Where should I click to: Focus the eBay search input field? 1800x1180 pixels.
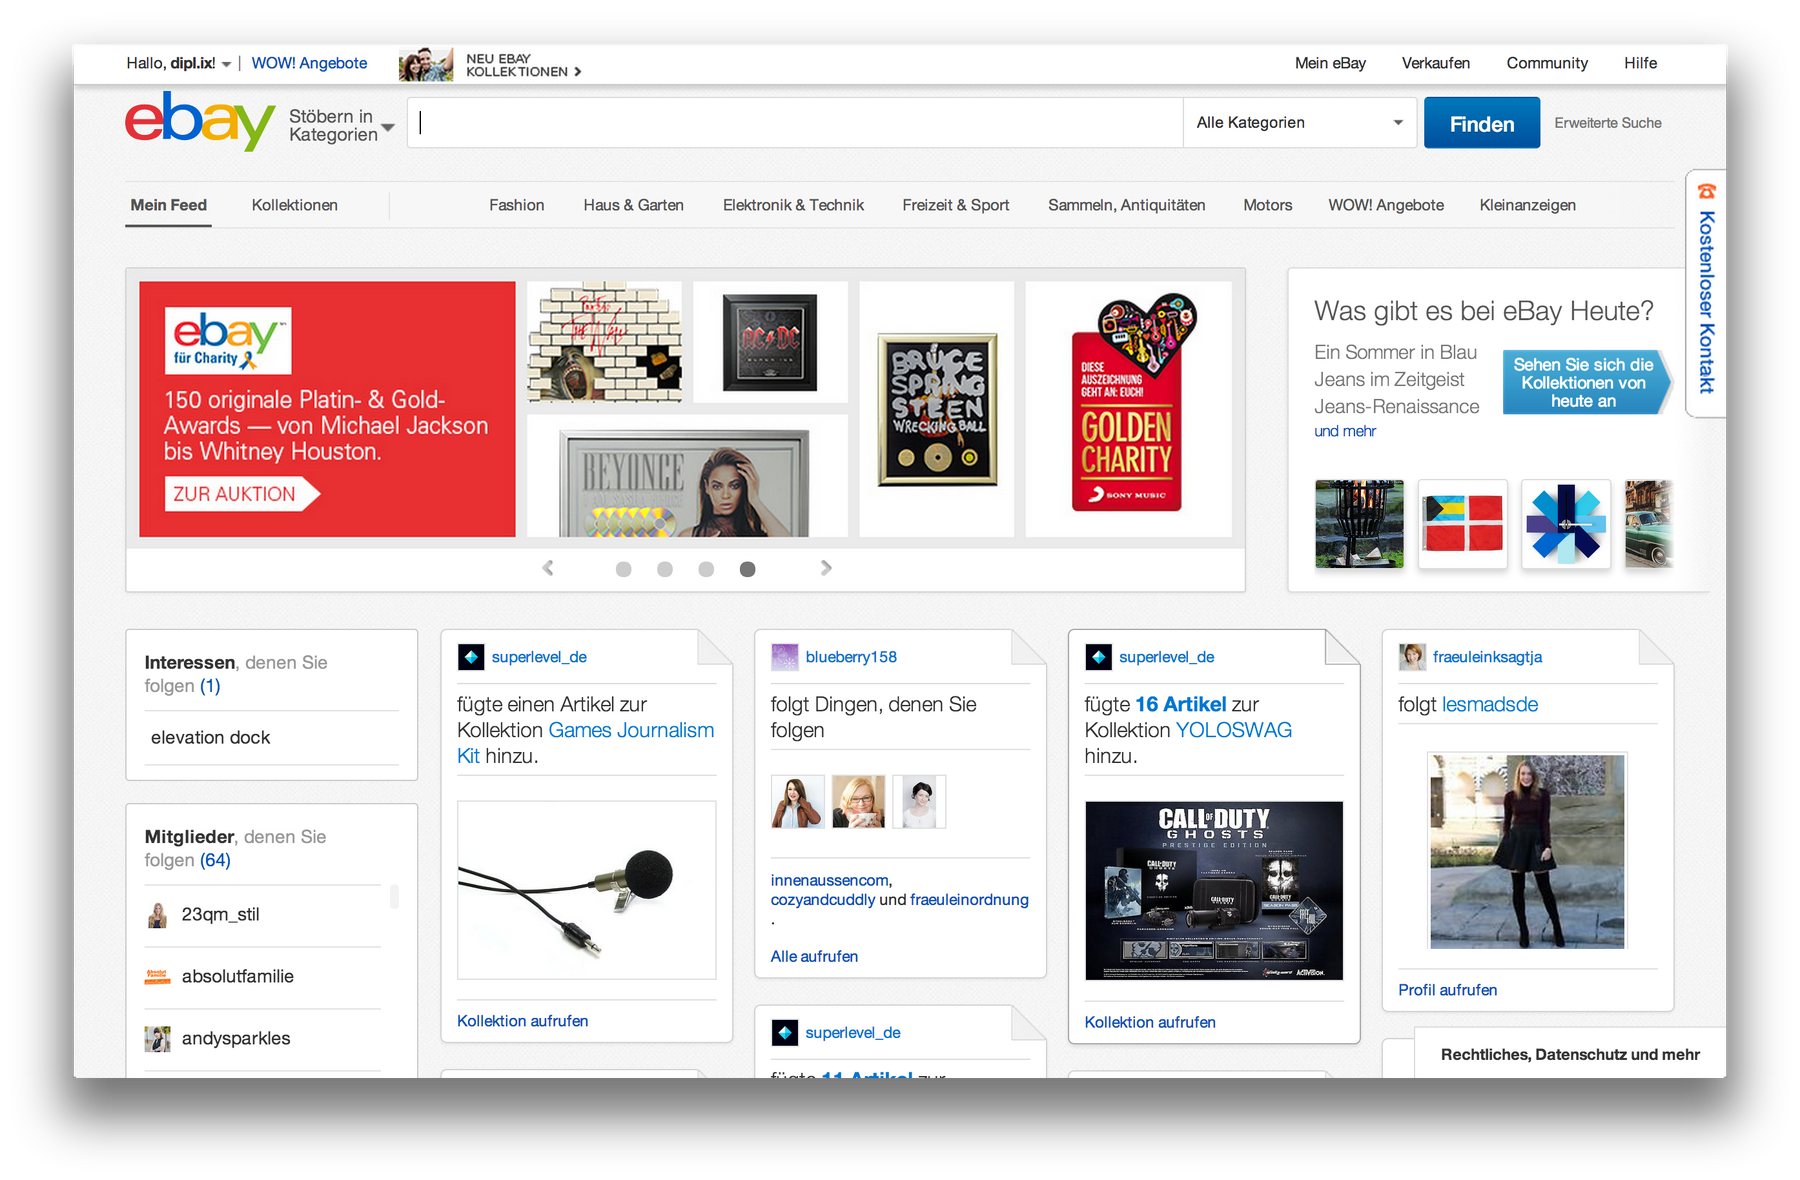pyautogui.click(x=795, y=123)
